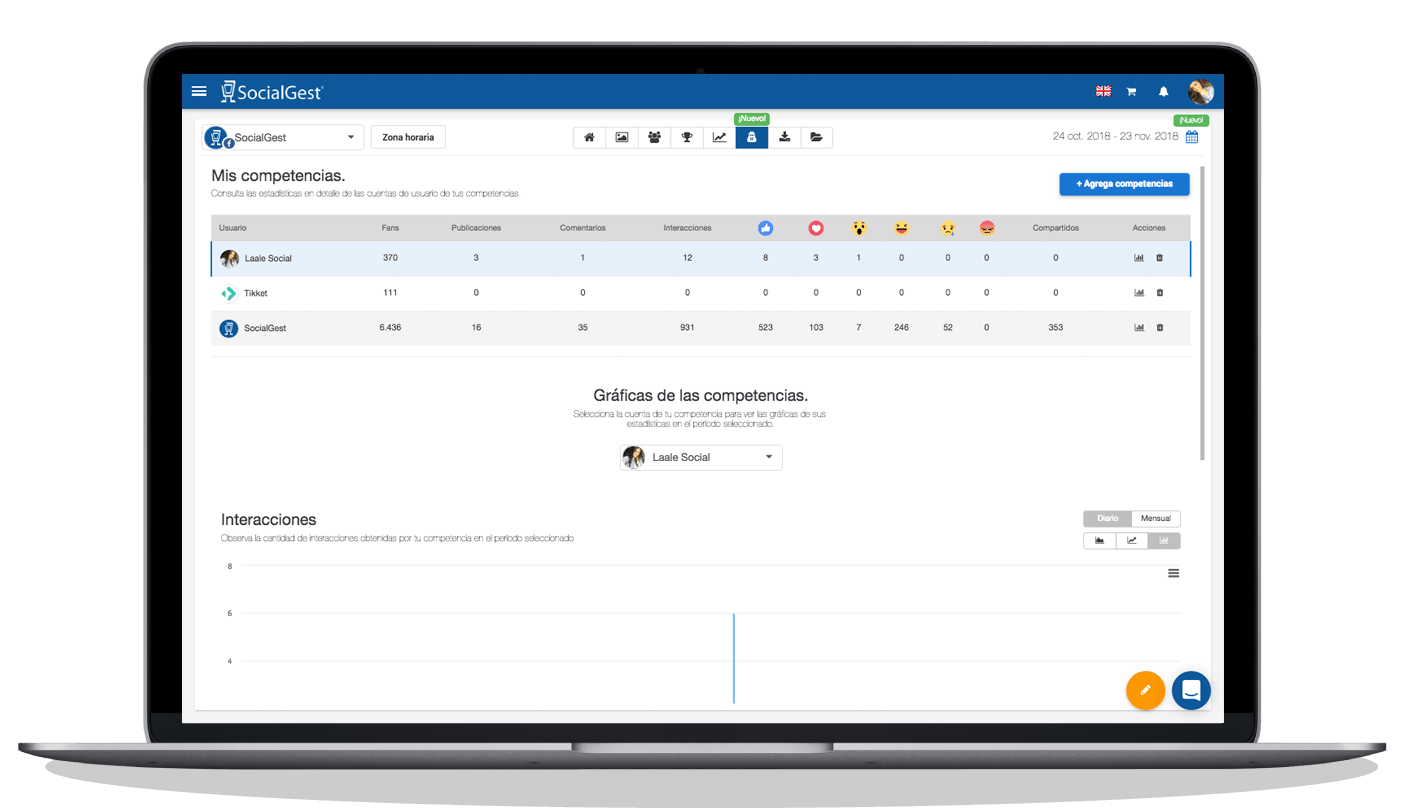The height and width of the screenshot is (808, 1410).
Task: Select the Tikket table row name
Action: click(256, 293)
